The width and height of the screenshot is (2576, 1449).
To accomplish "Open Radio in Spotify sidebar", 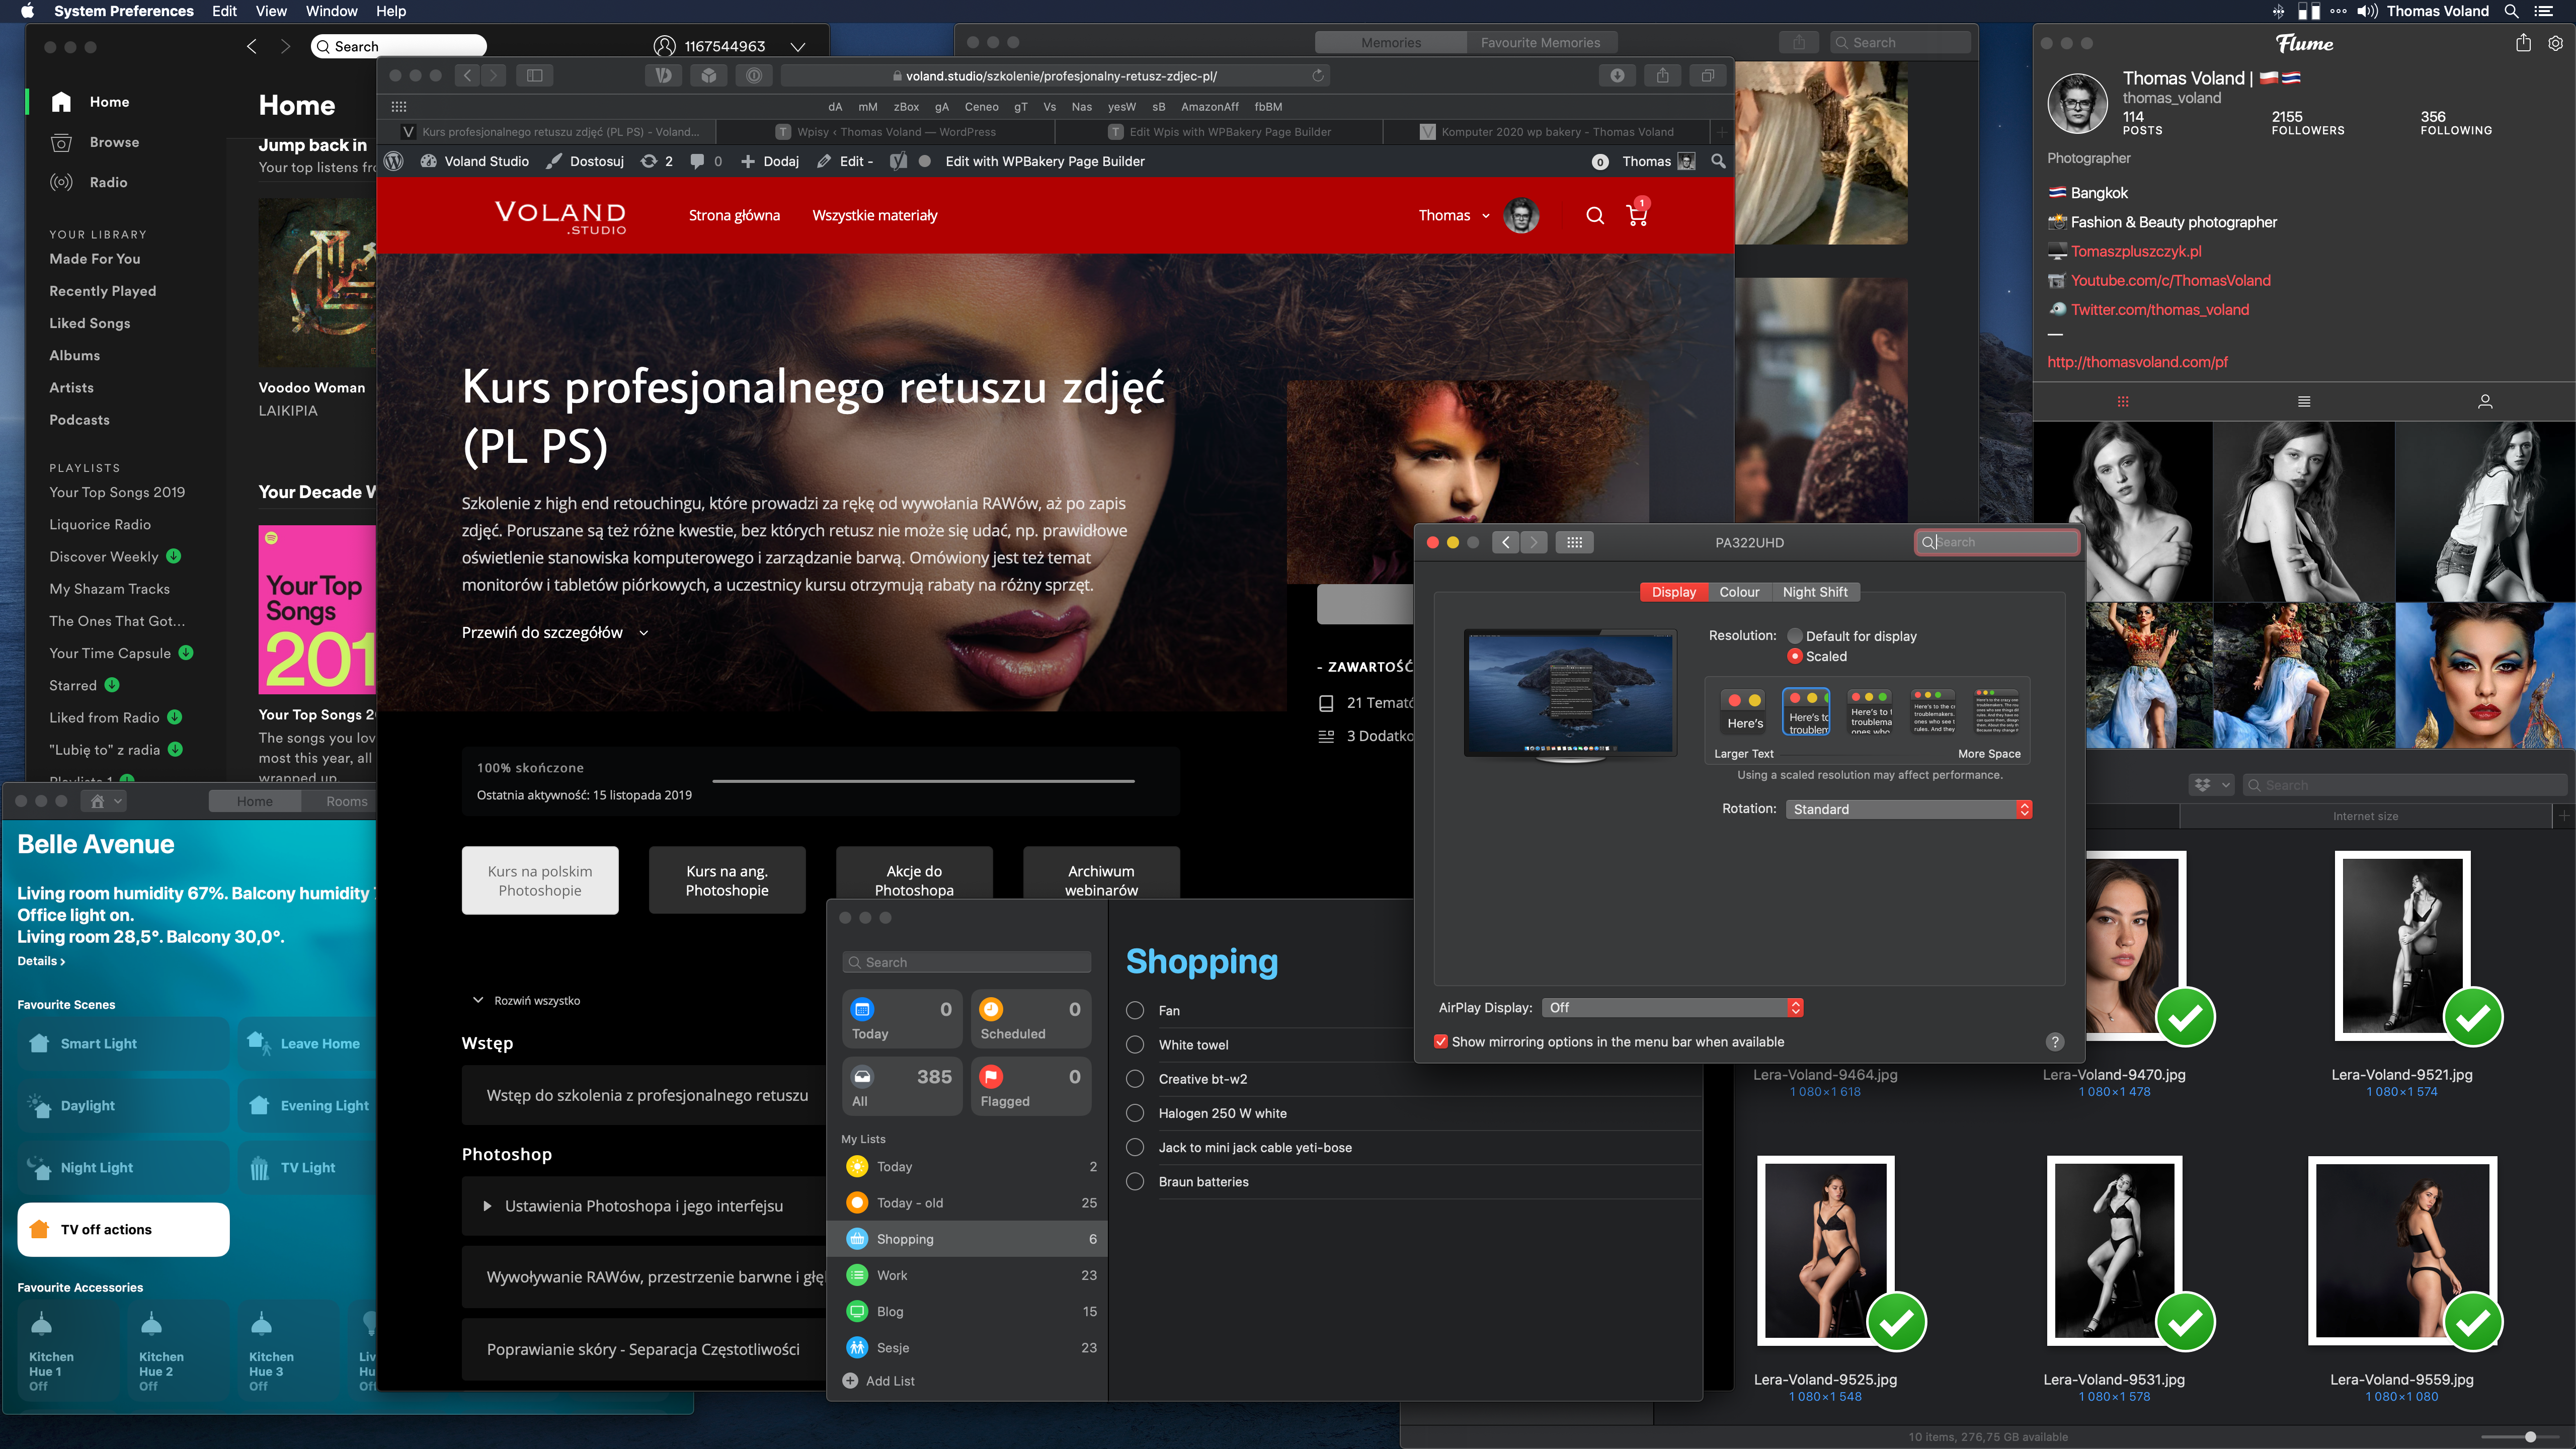I will click(107, 182).
